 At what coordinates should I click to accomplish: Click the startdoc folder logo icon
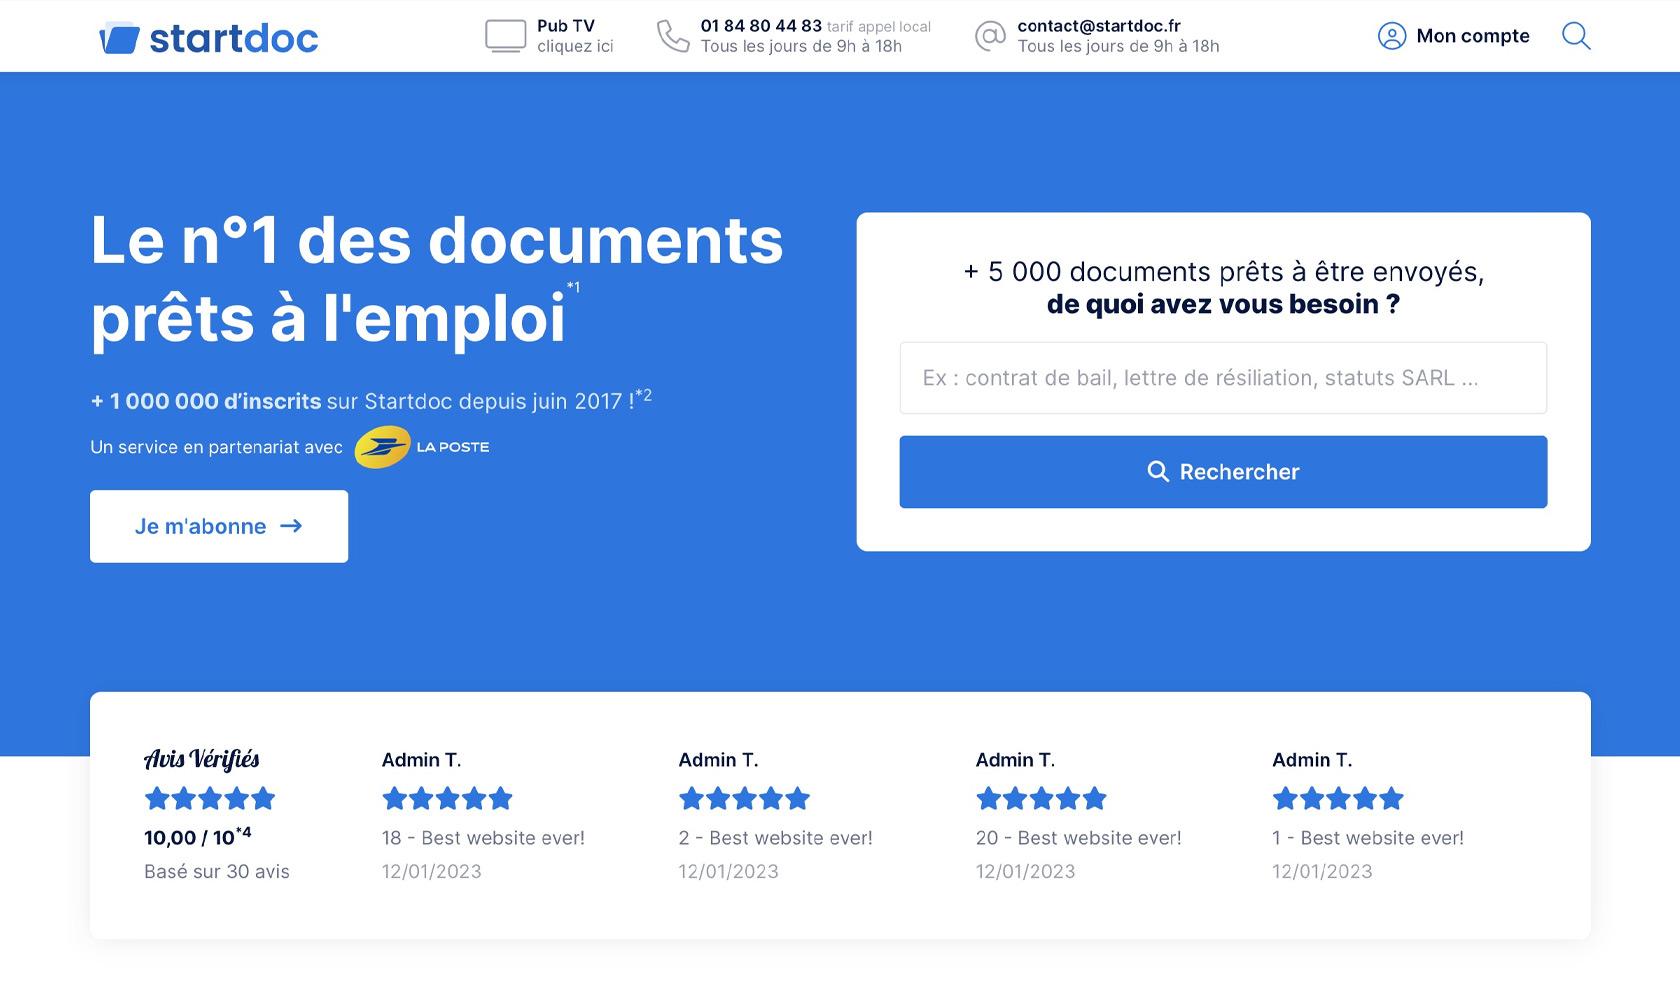pyautogui.click(x=119, y=38)
